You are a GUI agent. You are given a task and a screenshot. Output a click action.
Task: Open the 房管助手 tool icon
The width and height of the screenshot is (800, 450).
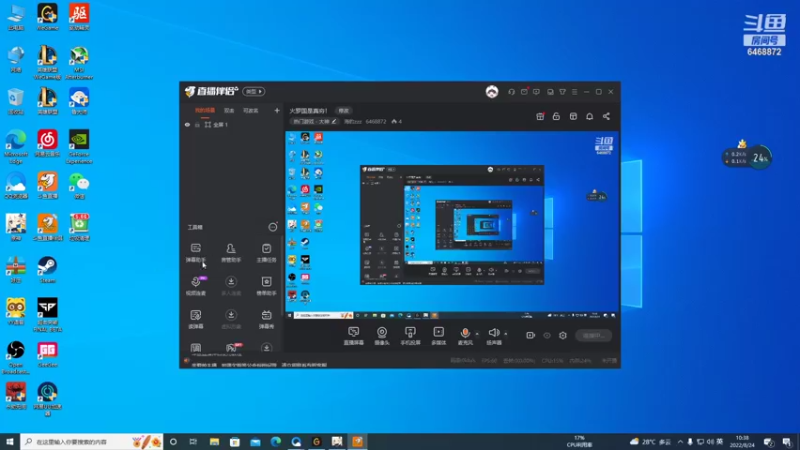231,253
